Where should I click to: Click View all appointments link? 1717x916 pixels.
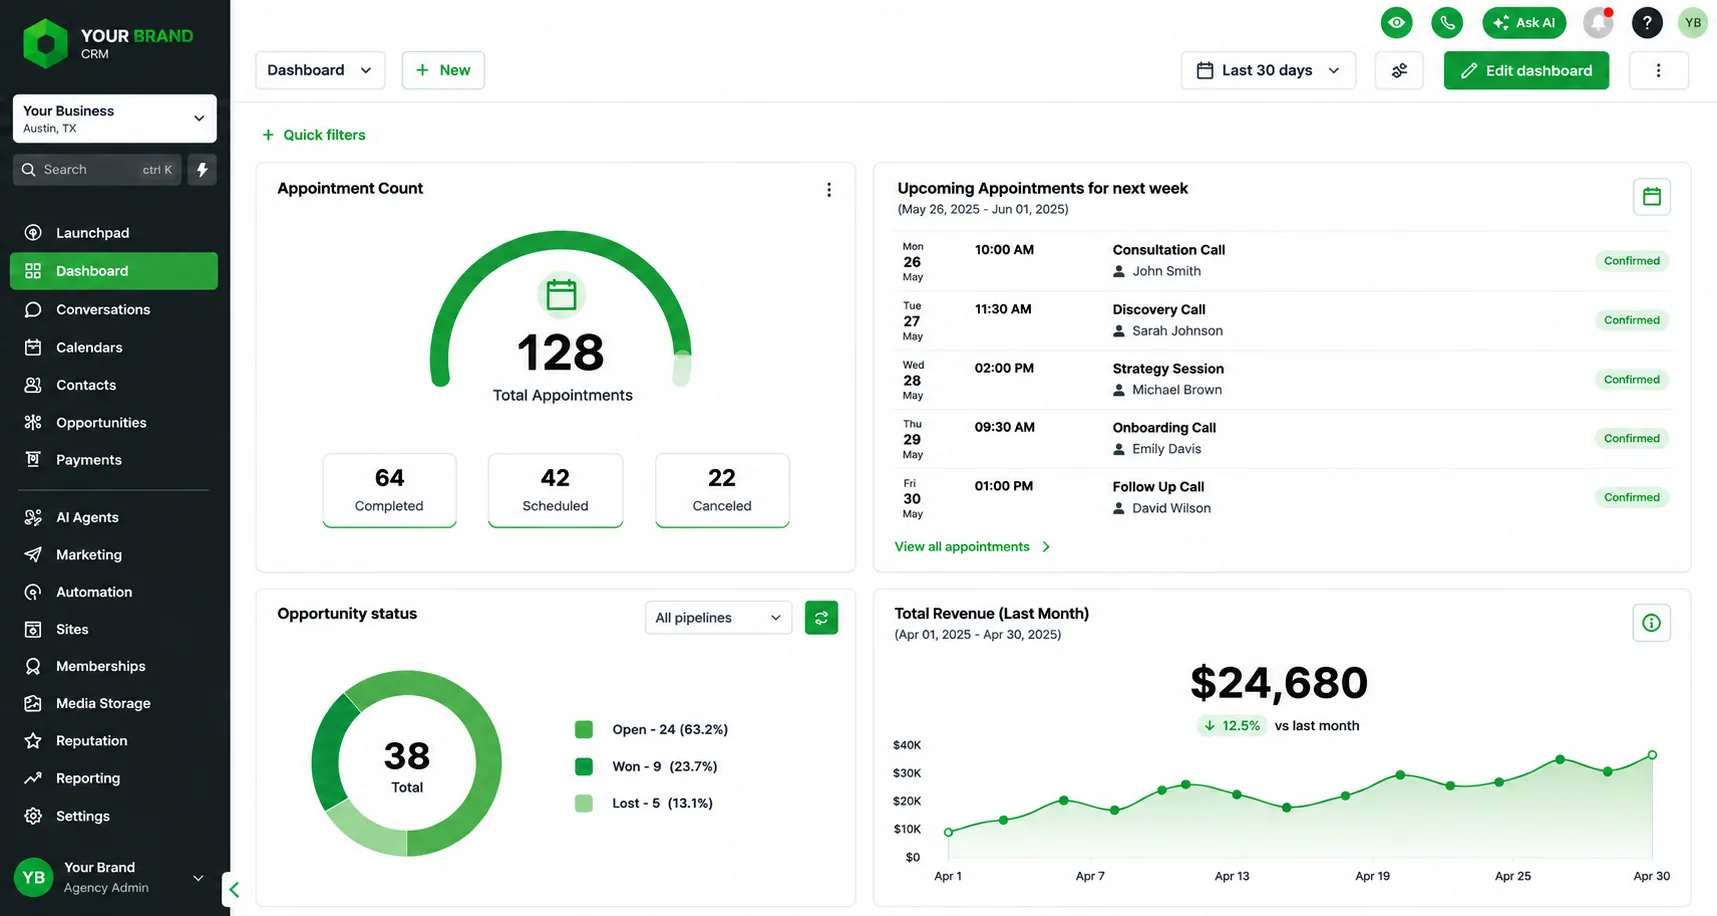point(972,547)
